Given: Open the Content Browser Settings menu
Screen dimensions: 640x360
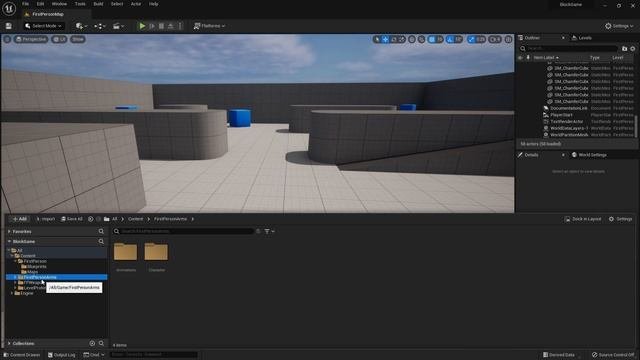Looking at the screenshot, I should click(620, 219).
